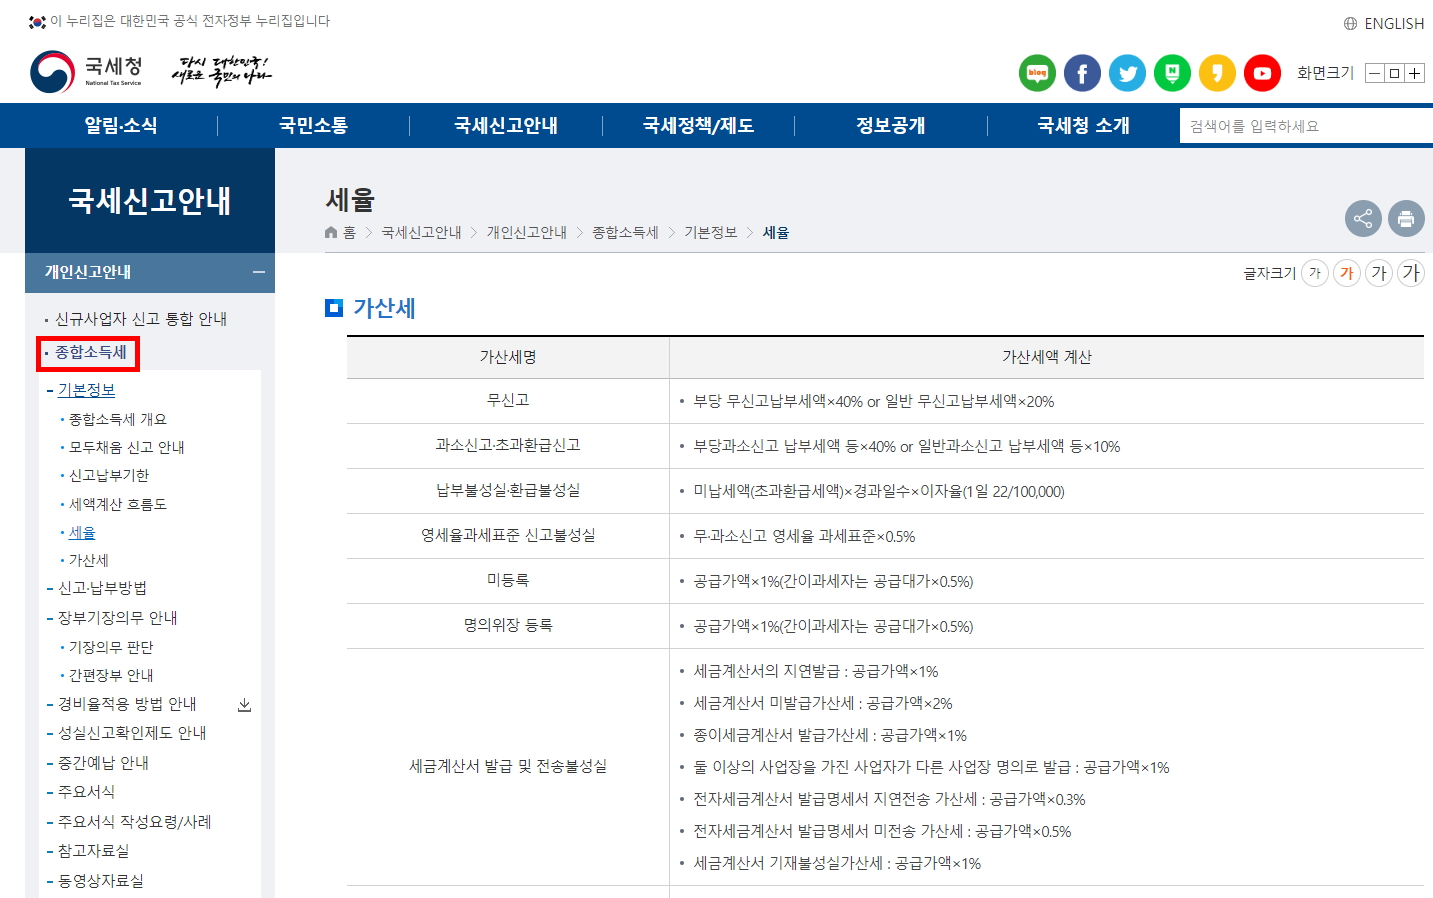Open the Twitter icon

click(x=1127, y=72)
